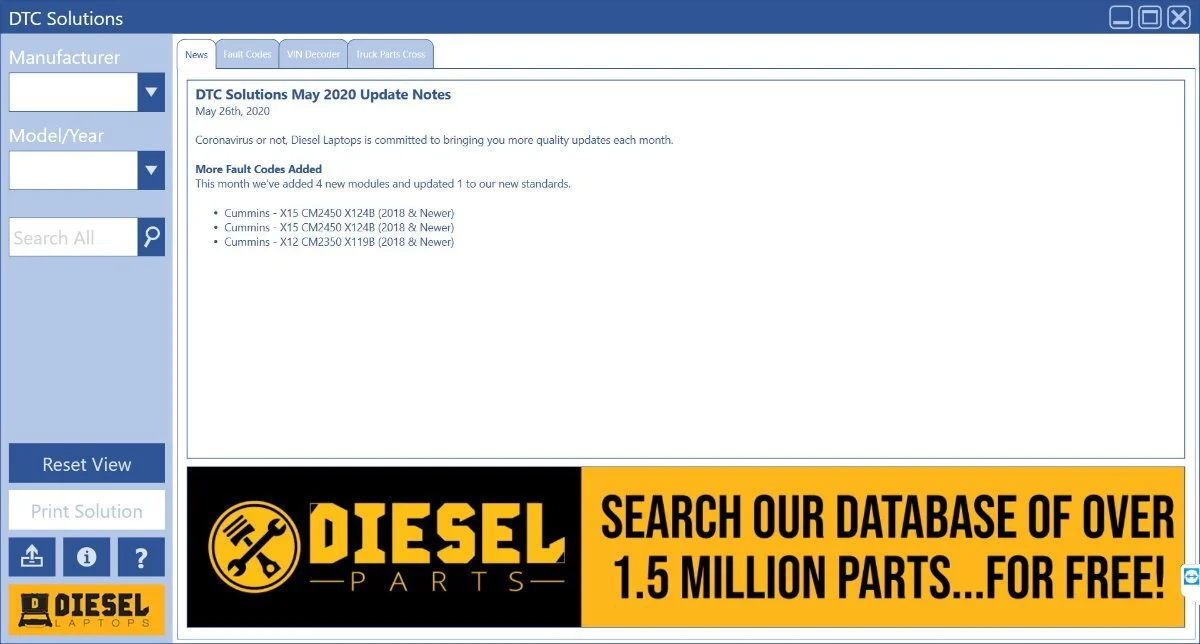
Task: Click the 'Manufacturer' label
Action: [x=64, y=57]
